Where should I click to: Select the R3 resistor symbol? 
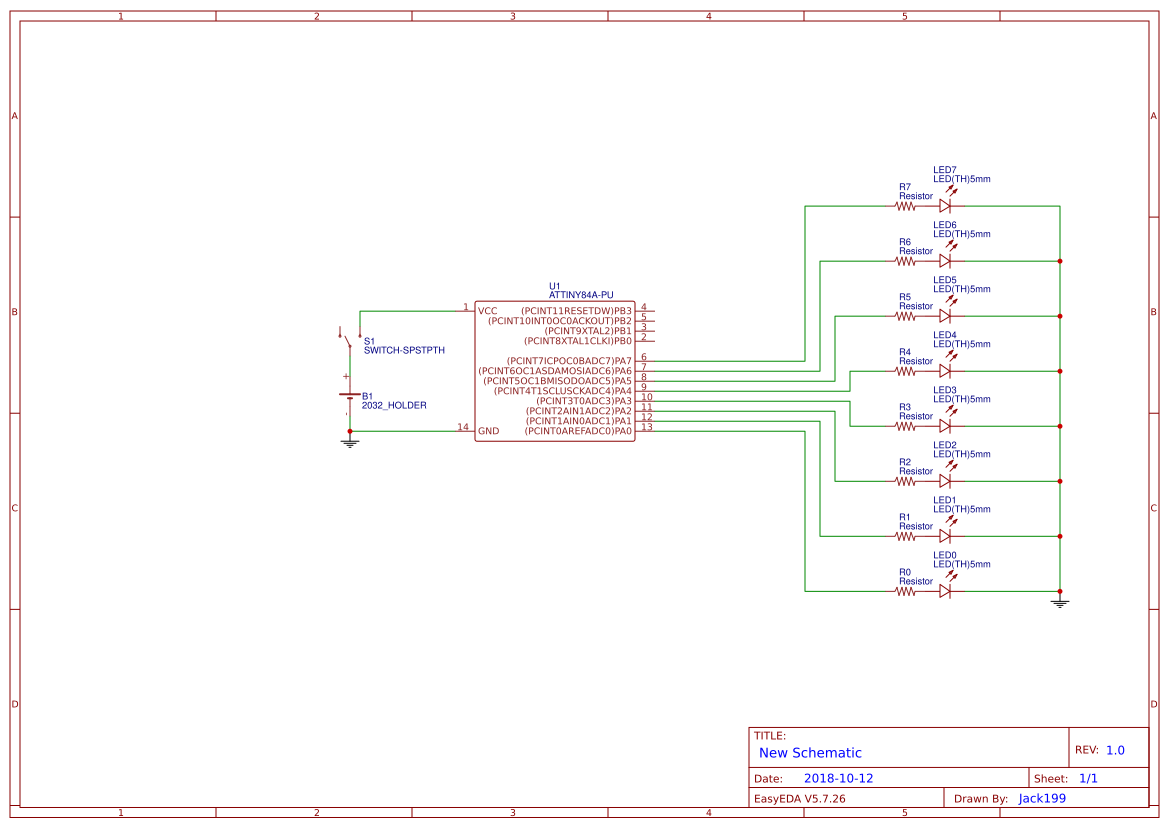pos(906,426)
